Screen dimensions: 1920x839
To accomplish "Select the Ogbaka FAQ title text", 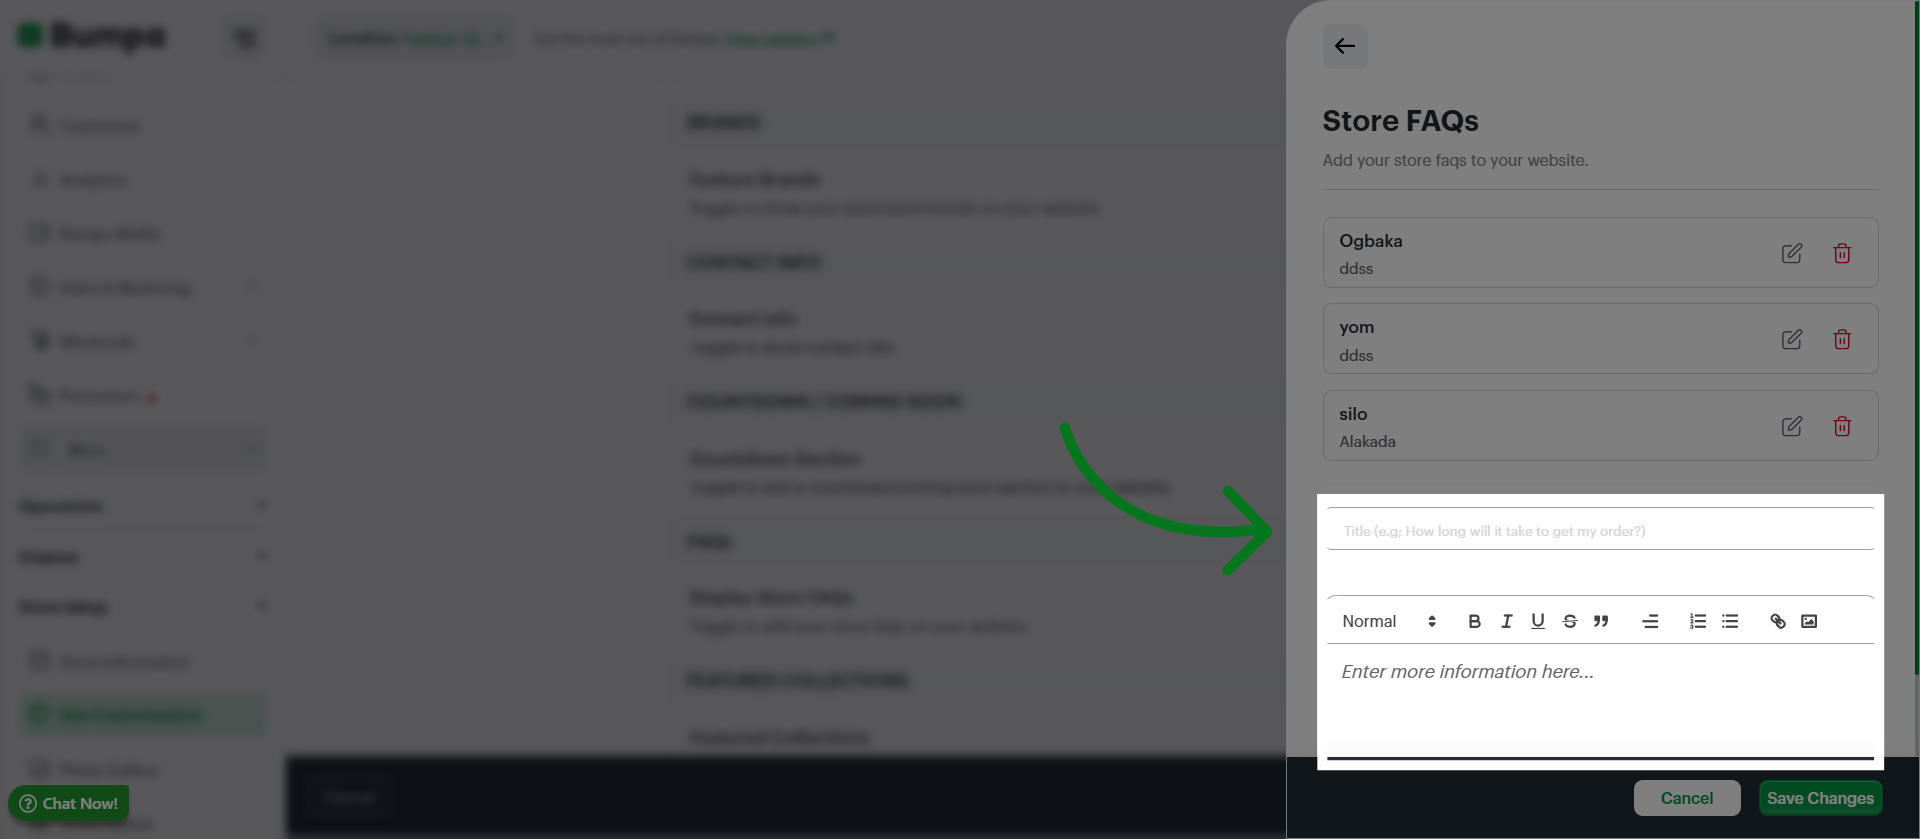I will (x=1370, y=241).
